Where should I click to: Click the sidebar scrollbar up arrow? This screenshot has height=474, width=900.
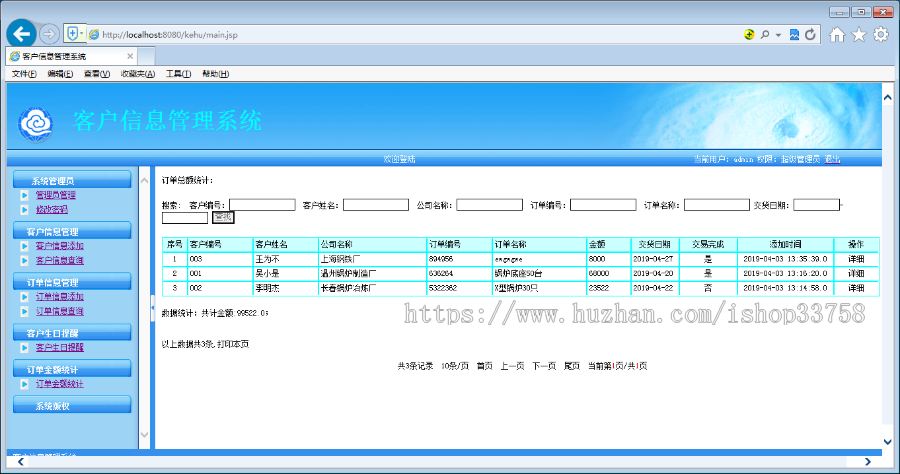(145, 181)
